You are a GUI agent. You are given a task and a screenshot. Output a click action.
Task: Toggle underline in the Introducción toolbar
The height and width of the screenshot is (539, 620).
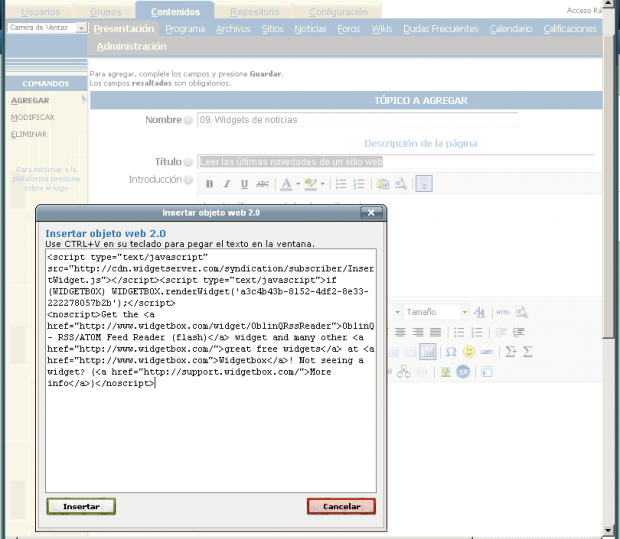[244, 184]
